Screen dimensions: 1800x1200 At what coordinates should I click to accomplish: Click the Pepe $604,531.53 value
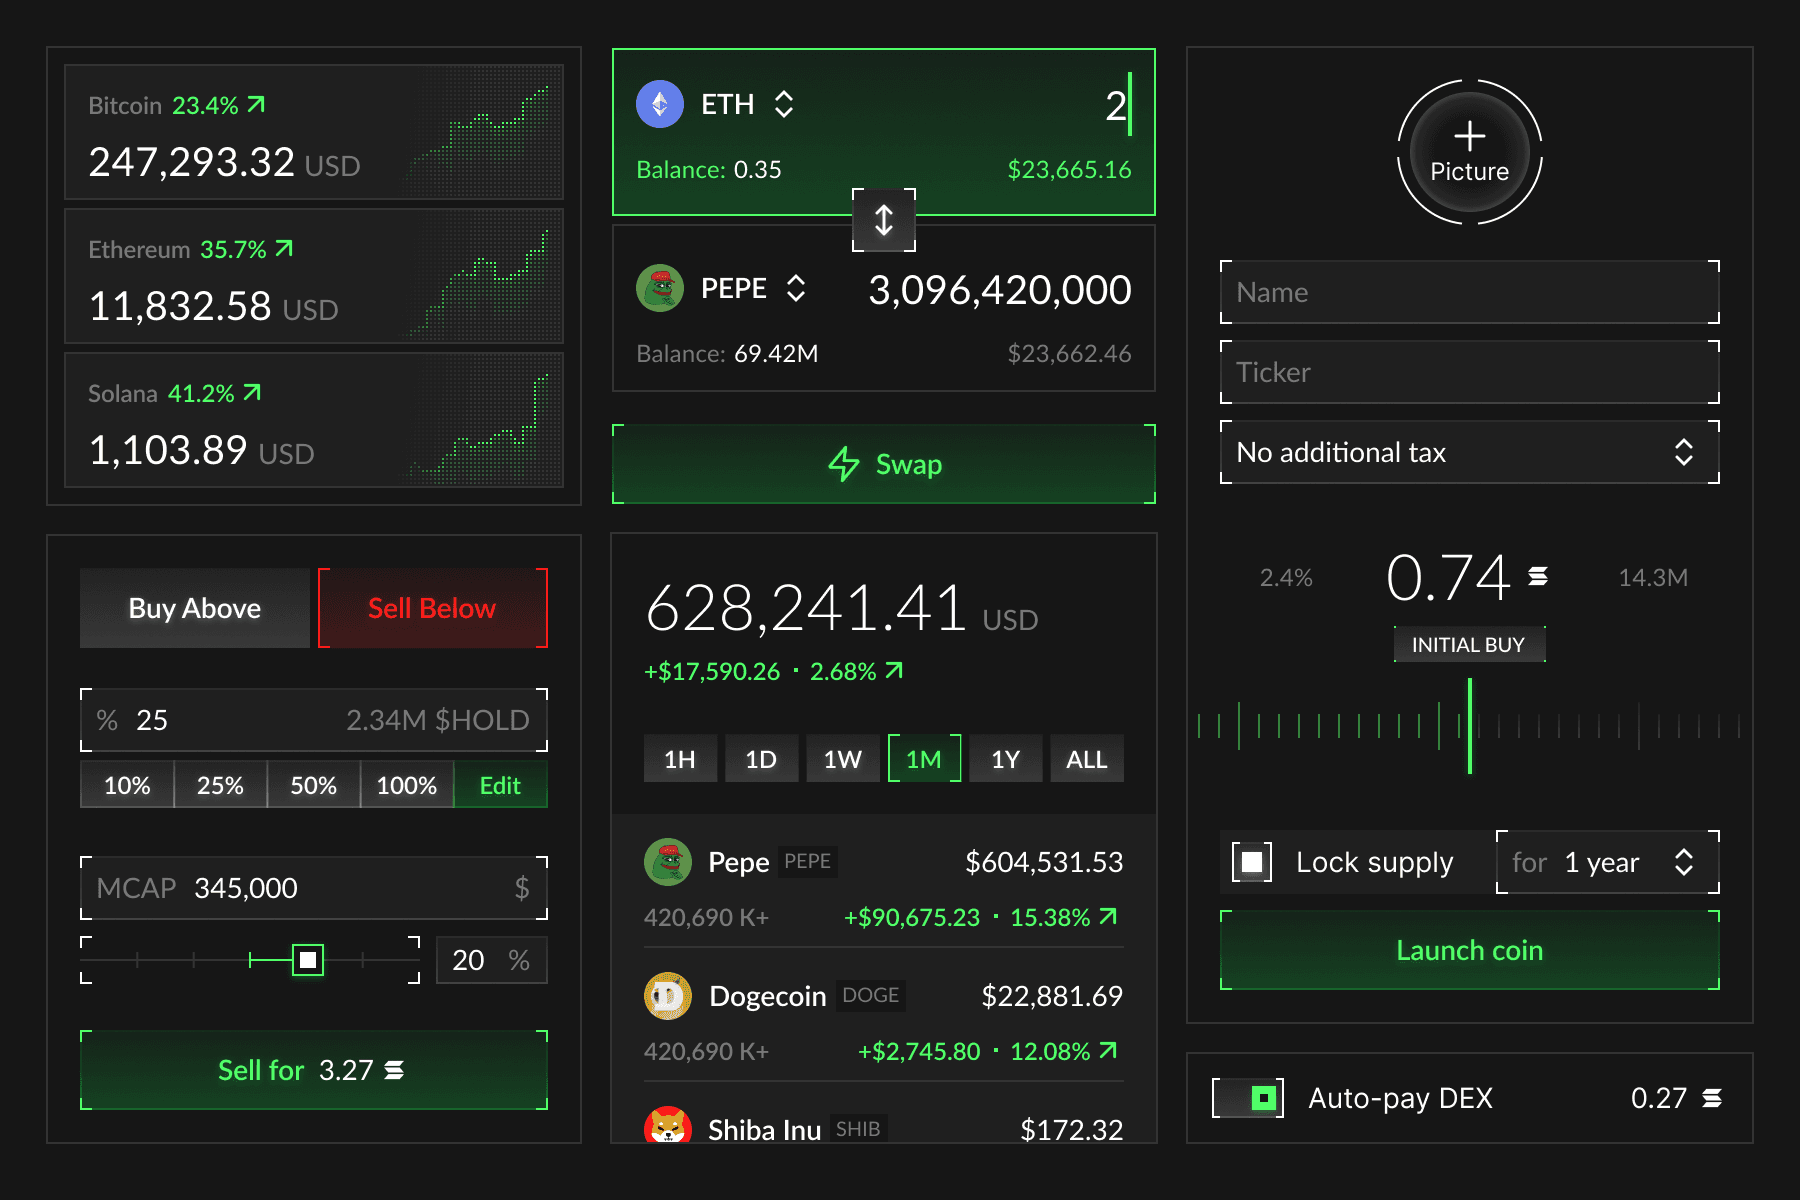[1044, 862]
